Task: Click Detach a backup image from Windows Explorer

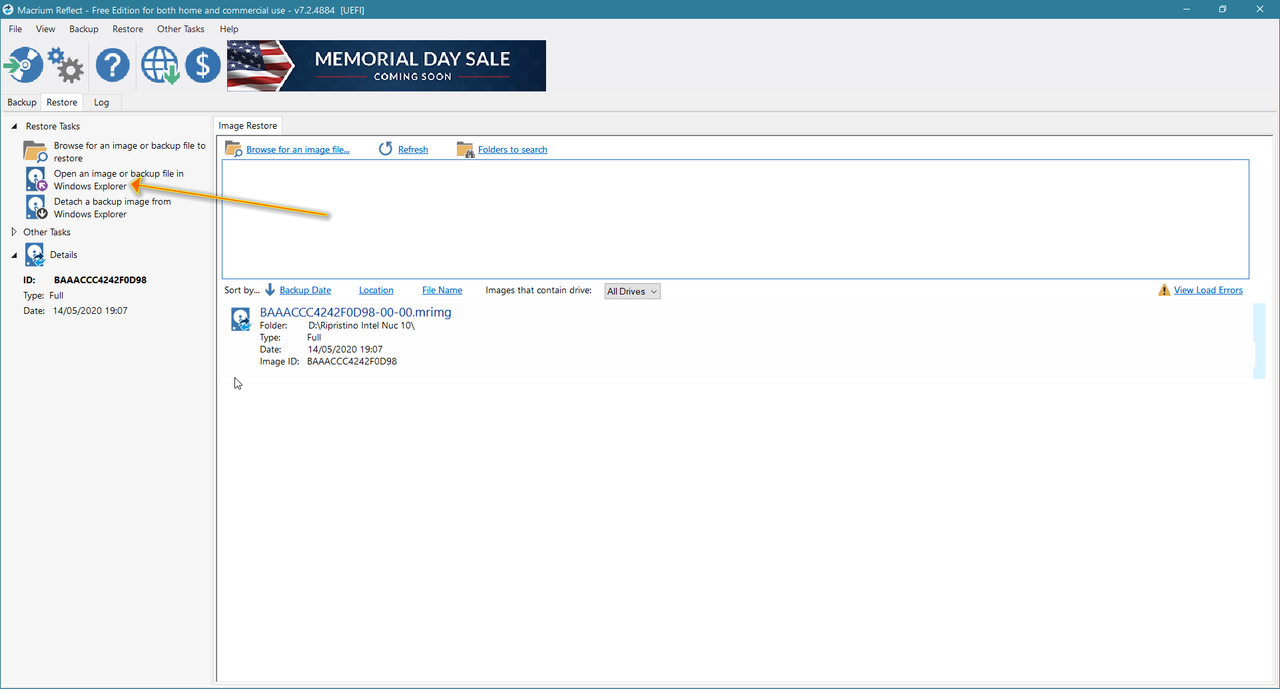Action: click(112, 208)
